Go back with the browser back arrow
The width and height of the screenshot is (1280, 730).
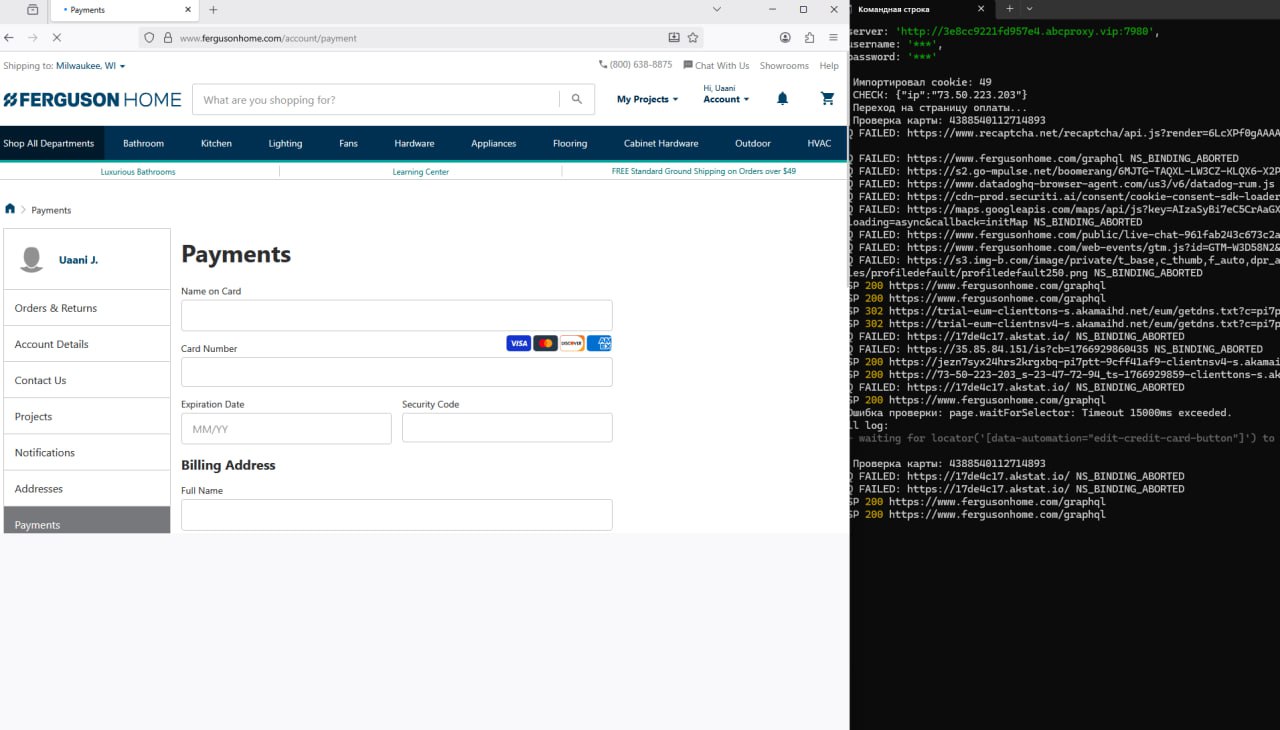(x=9, y=38)
